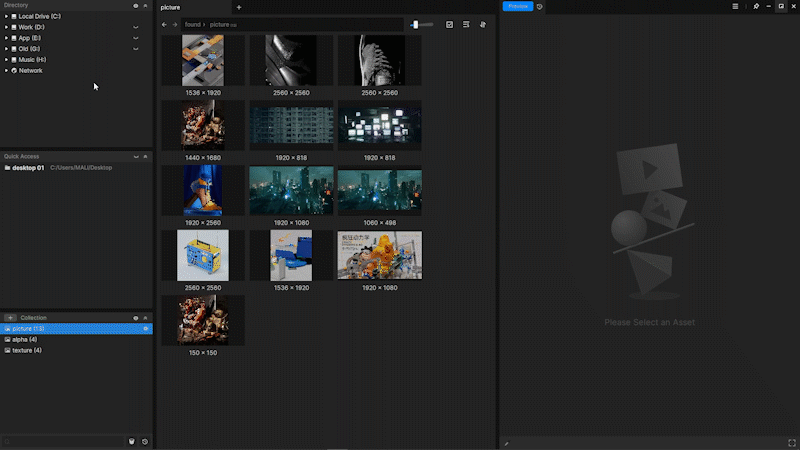
Task: Click the Music (H:) drive icon
Action: (x=14, y=60)
